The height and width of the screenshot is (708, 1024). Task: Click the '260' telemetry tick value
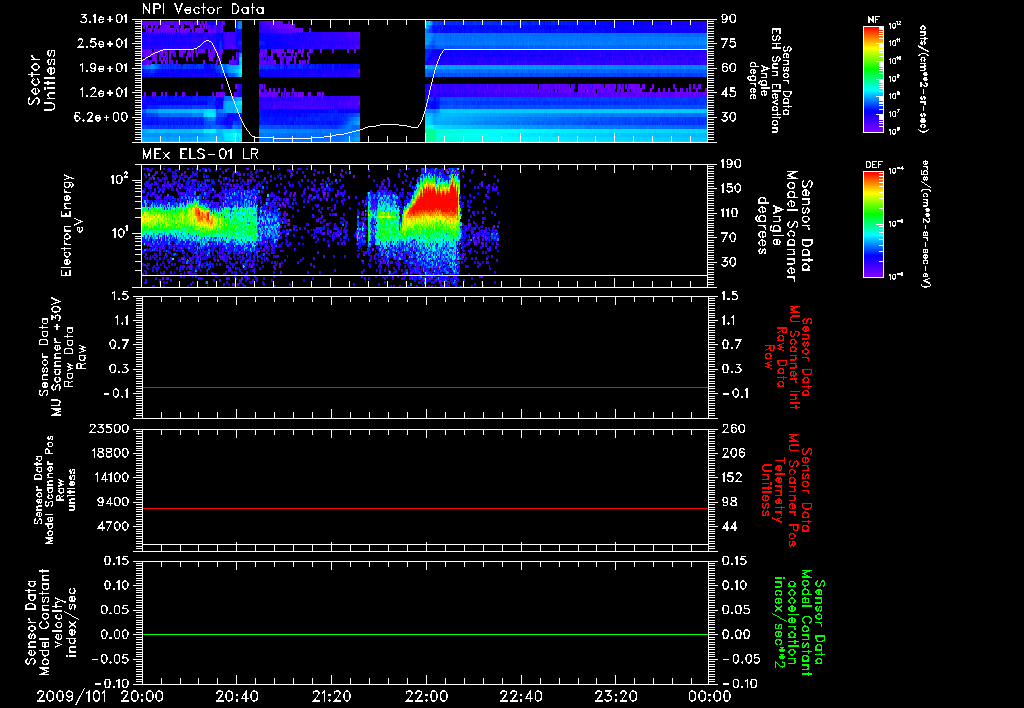click(731, 428)
